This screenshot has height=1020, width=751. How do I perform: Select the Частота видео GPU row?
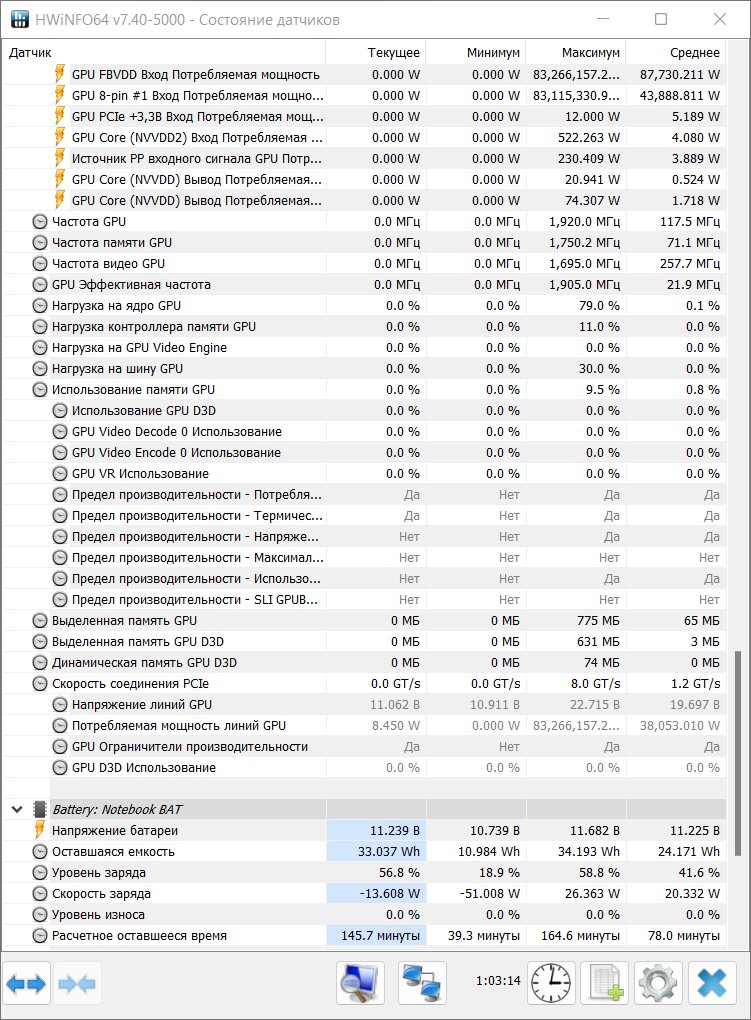pos(364,263)
